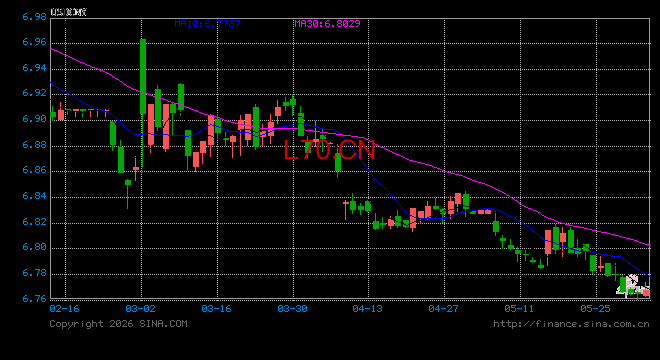Click the 6.82 price axis label
This screenshot has height=360, width=660.
click(35, 221)
